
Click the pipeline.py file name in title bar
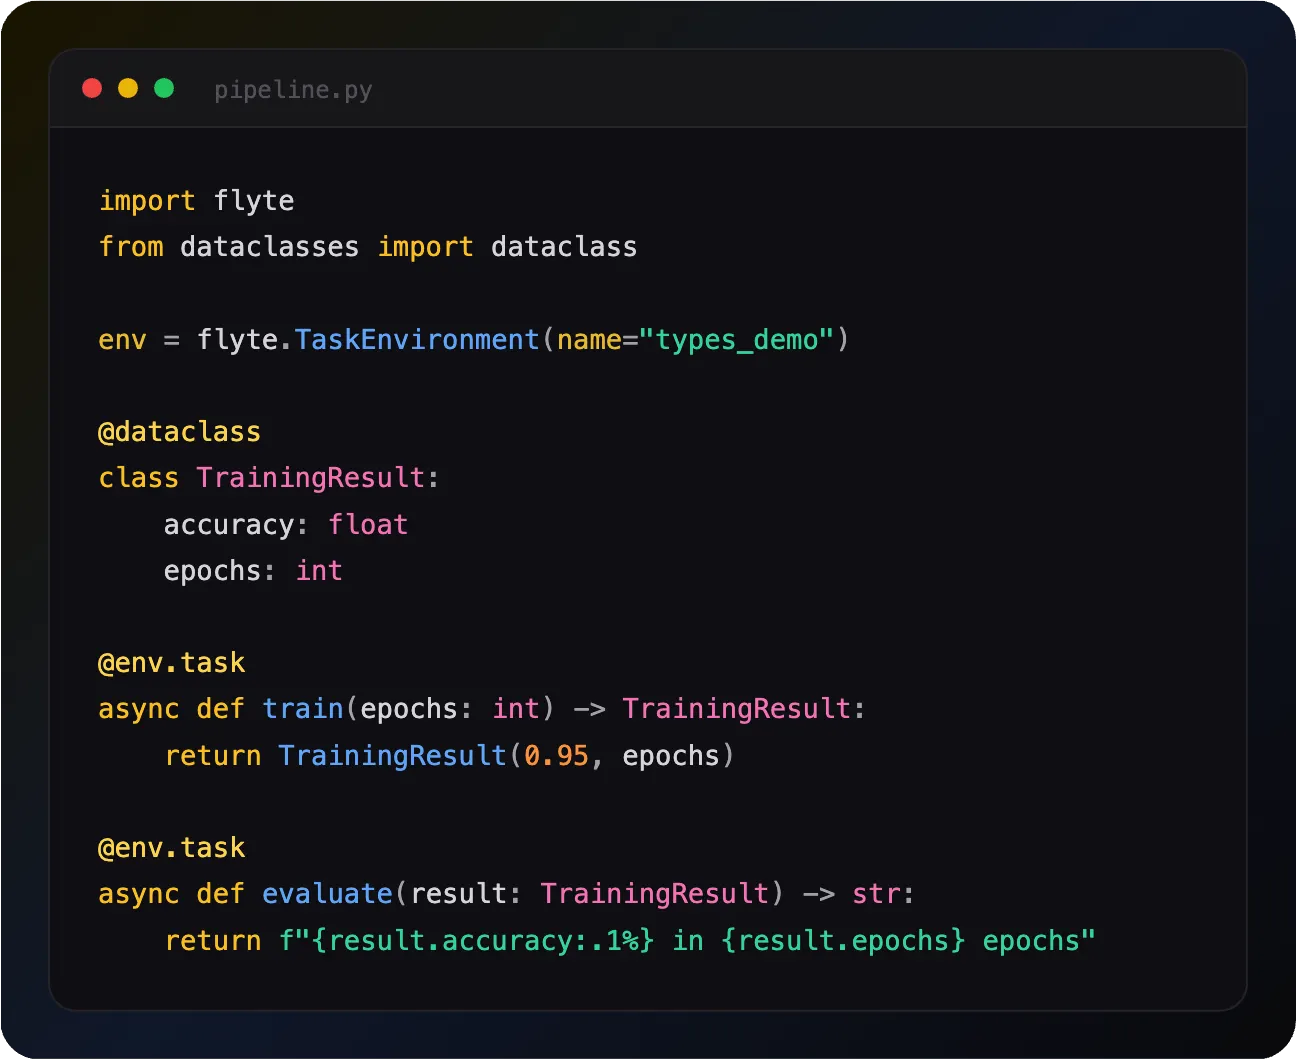293,90
